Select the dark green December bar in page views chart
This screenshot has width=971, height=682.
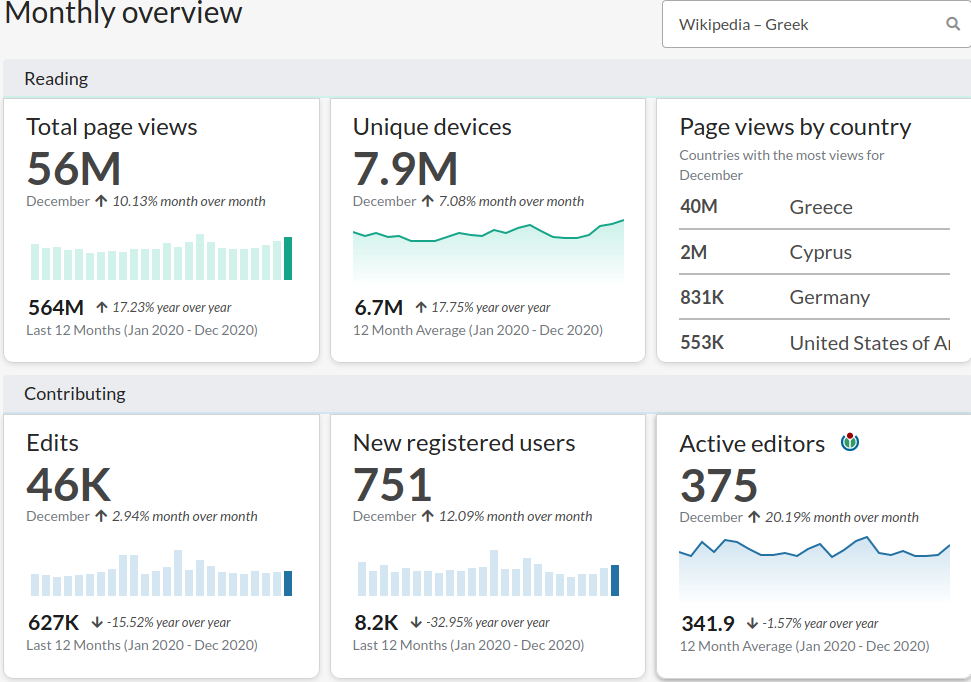pyautogui.click(x=288, y=258)
